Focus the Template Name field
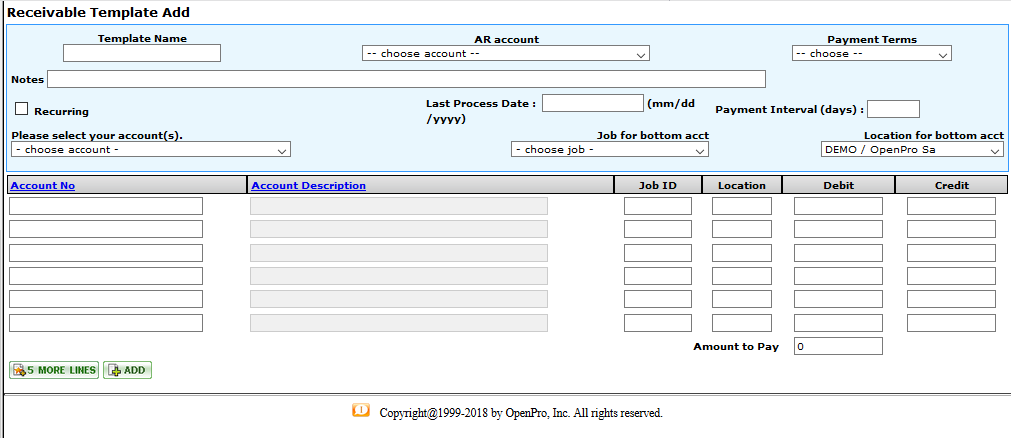The height and width of the screenshot is (438, 1011). coord(142,54)
